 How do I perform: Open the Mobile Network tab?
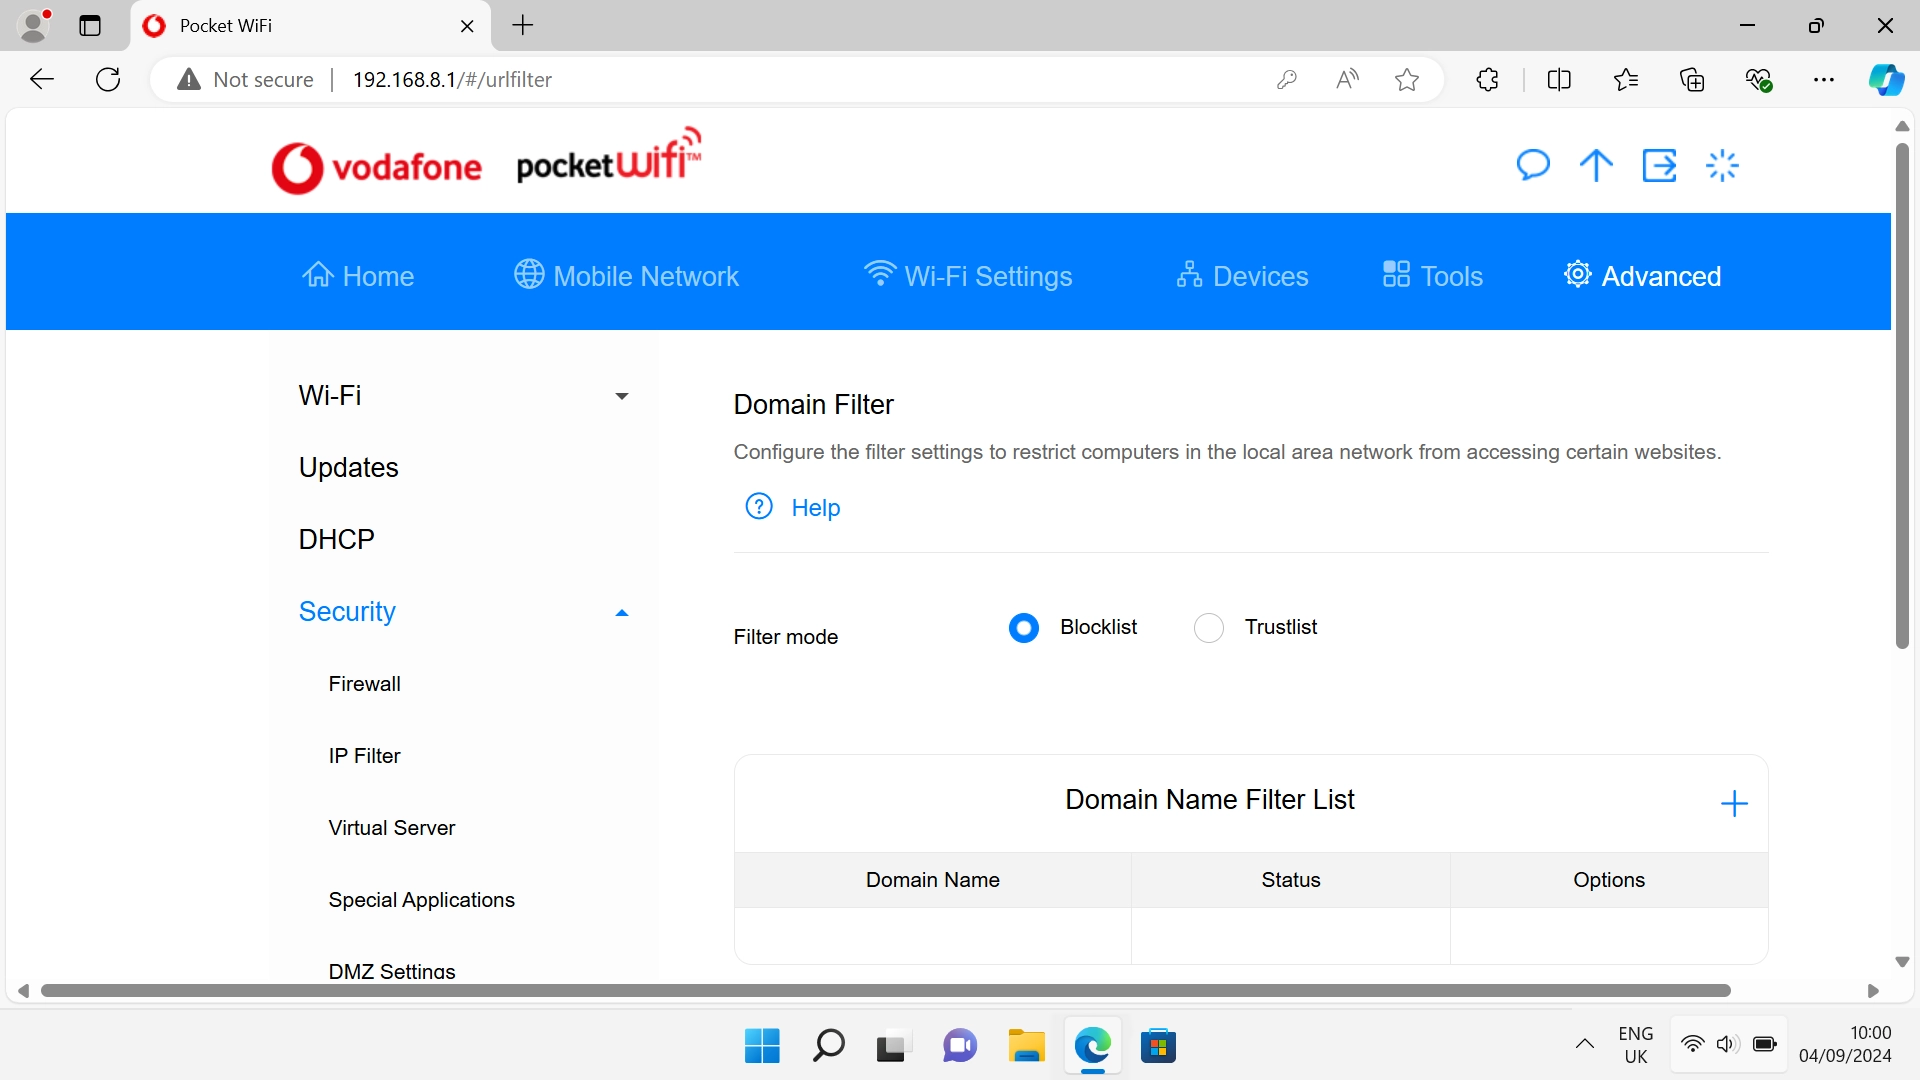tap(627, 275)
